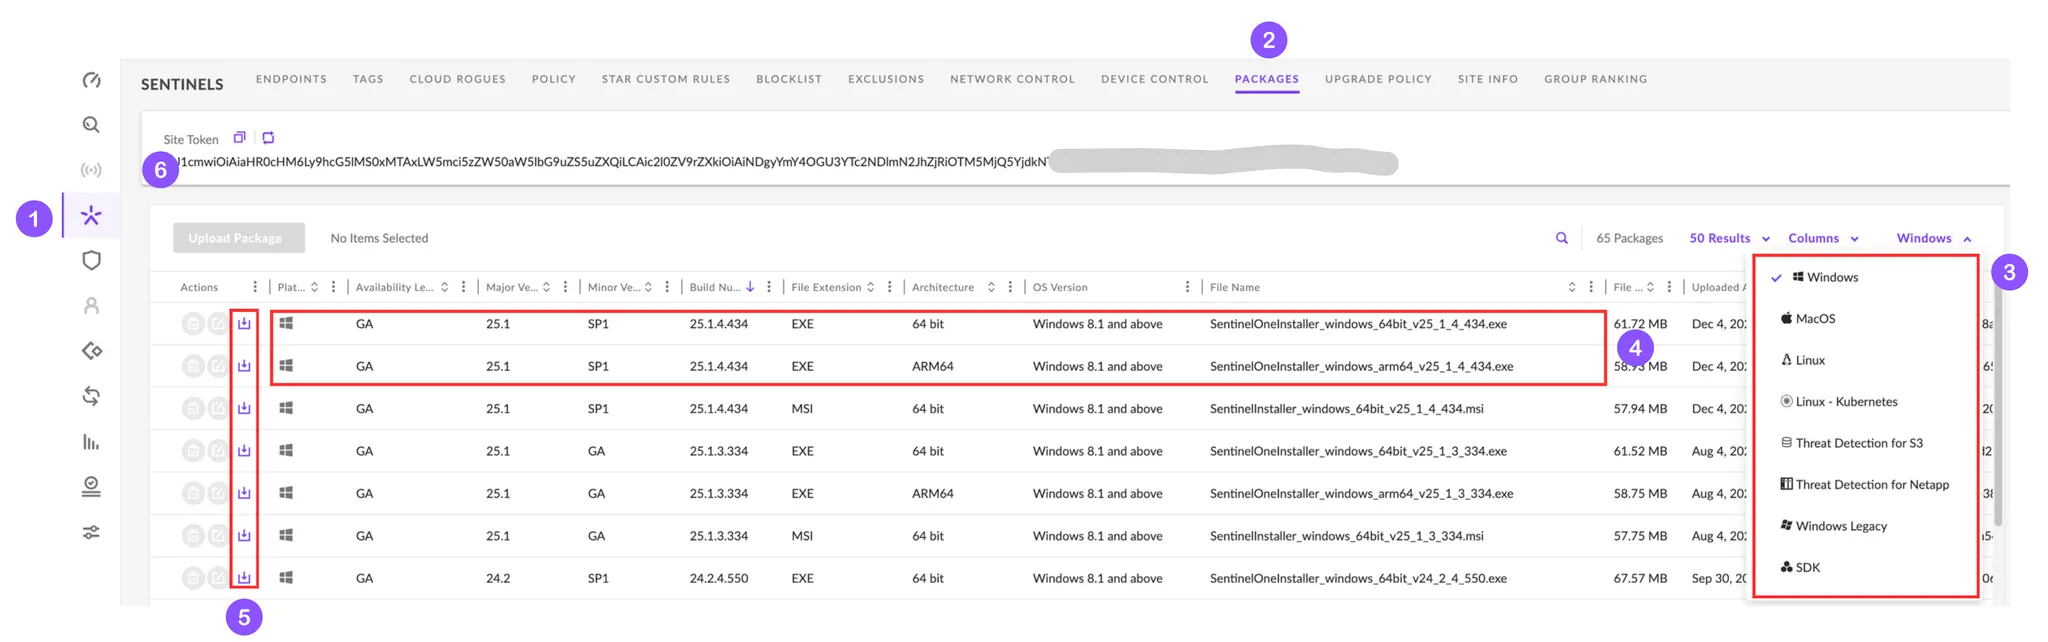
Task: Open the Actions column kebab menu
Action: 255,287
